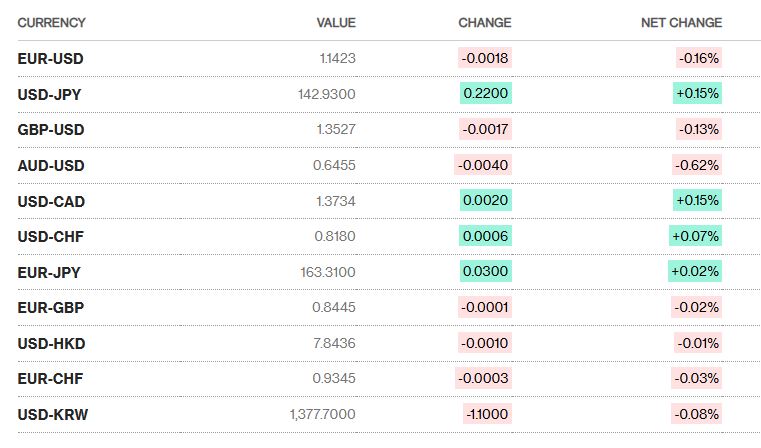Screen dimensions: 761x448
Task: Select the GBP-USD currency pair
Action: click(51, 130)
